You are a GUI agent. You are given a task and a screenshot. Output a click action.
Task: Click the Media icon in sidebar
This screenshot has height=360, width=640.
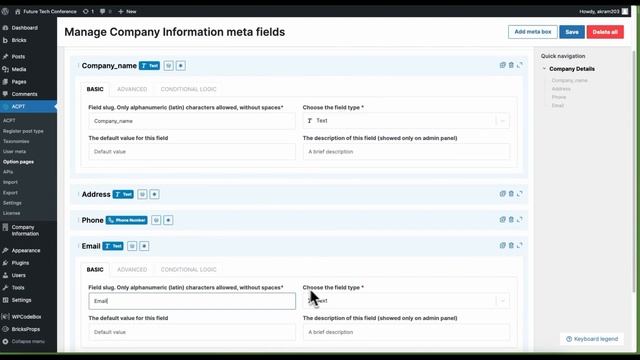(x=5, y=69)
